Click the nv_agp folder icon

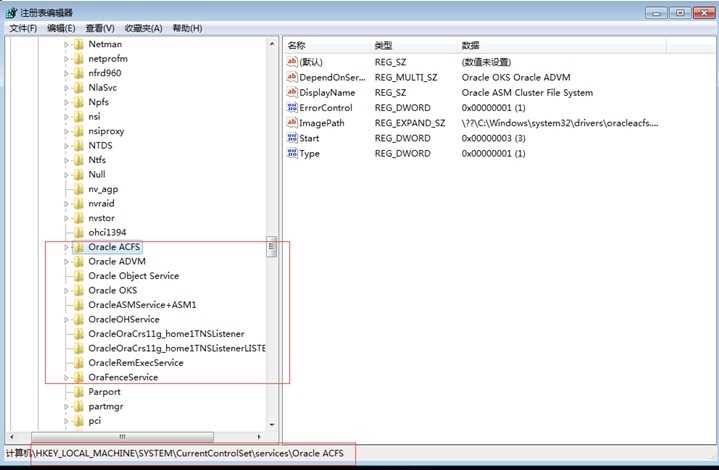(x=79, y=189)
